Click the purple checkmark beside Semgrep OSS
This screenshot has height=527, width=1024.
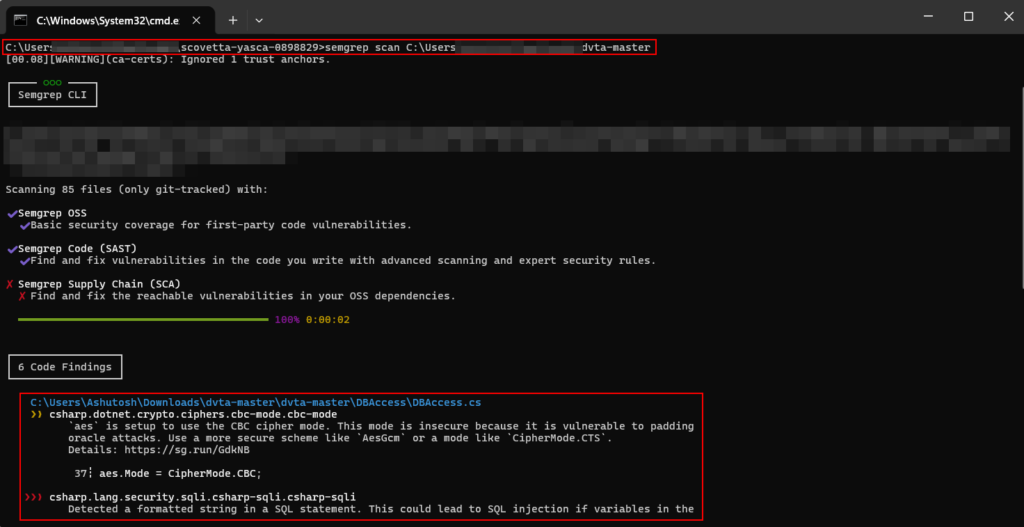pos(11,213)
